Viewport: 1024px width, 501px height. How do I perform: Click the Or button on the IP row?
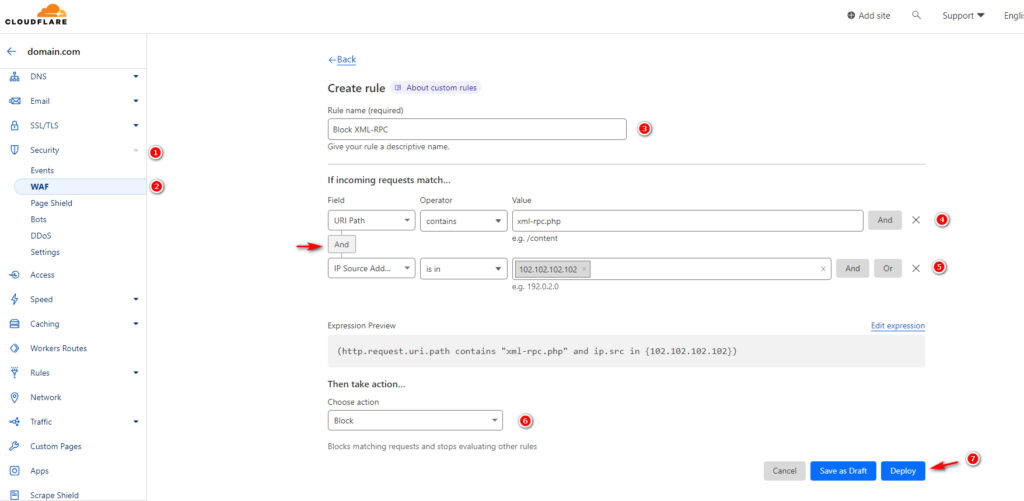click(x=888, y=268)
